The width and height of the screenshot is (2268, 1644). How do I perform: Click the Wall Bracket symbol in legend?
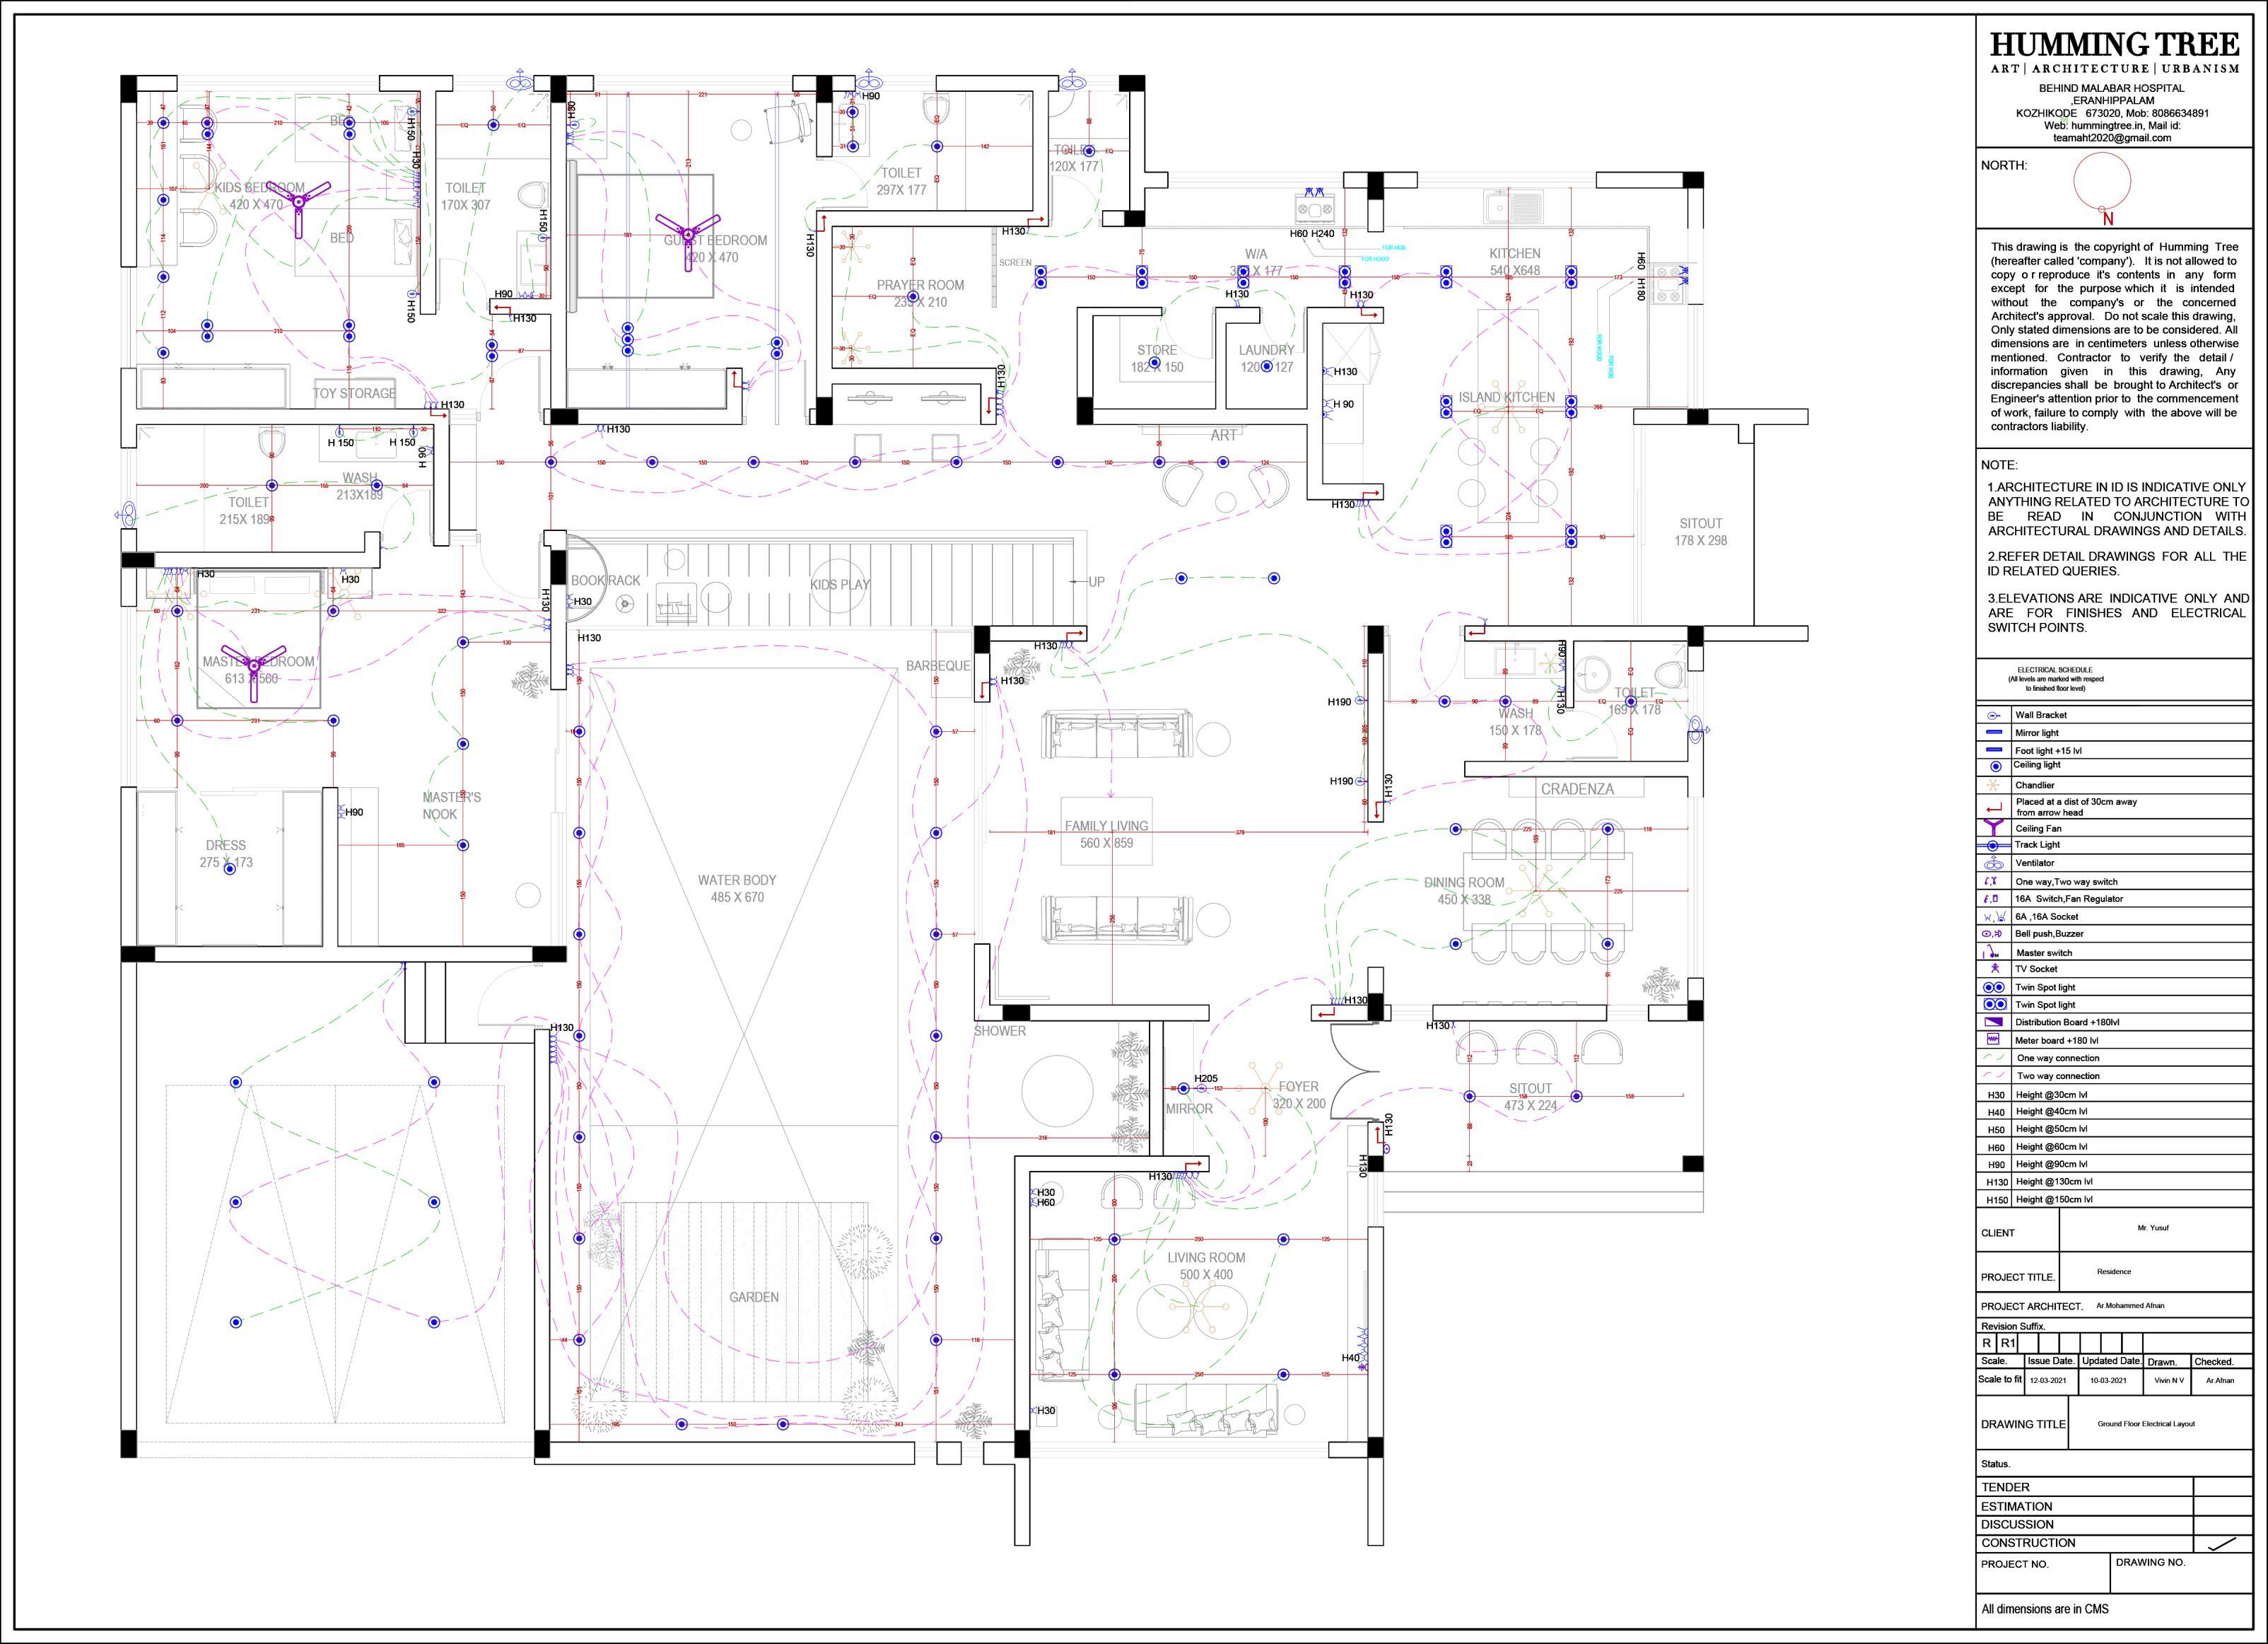(x=1993, y=716)
